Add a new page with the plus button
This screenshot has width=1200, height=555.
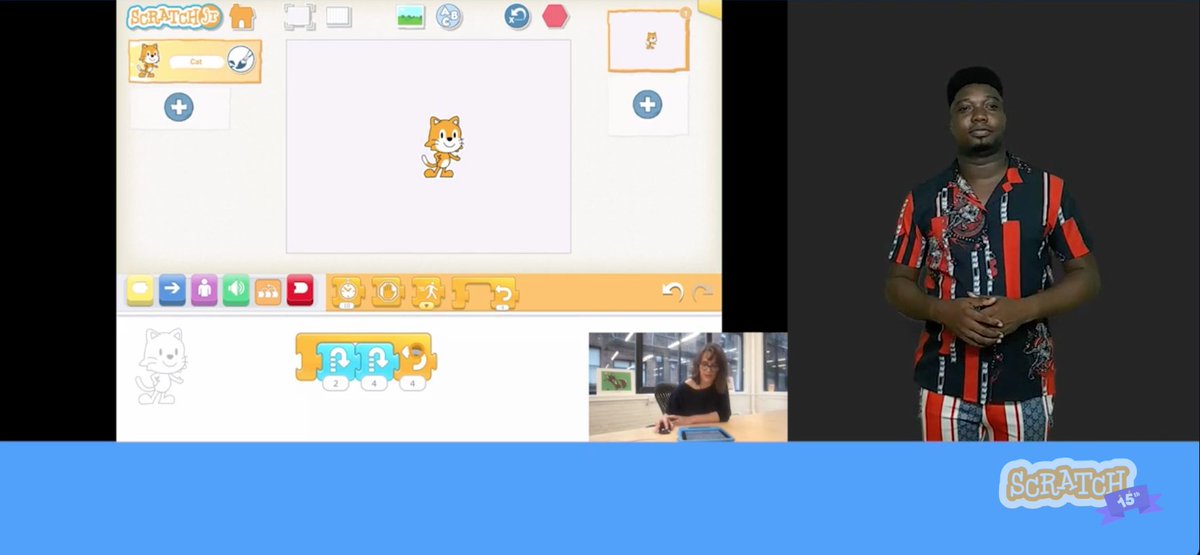(x=647, y=104)
